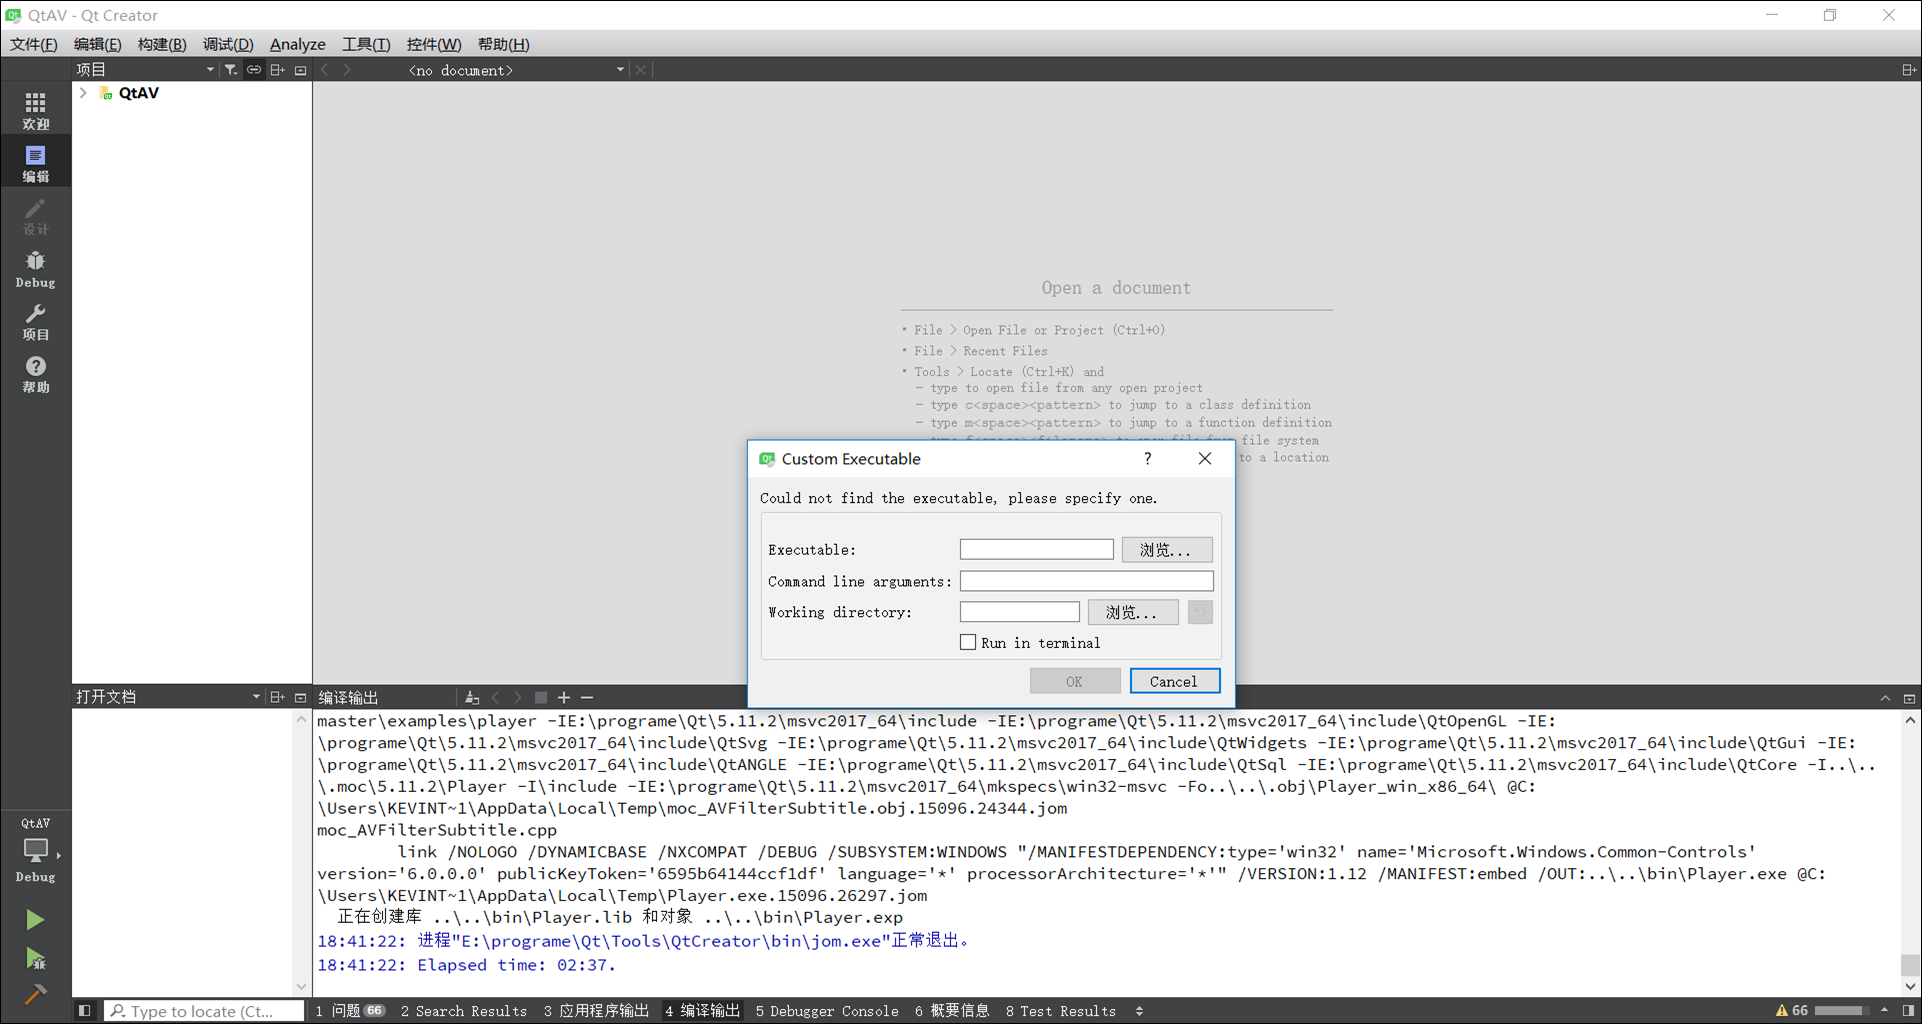Zoom in compile output with the plus icon
The height and width of the screenshot is (1024, 1922).
[x=564, y=697]
